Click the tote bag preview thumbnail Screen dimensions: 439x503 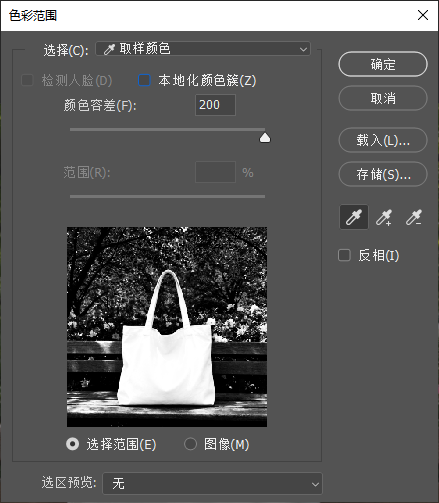point(167,327)
